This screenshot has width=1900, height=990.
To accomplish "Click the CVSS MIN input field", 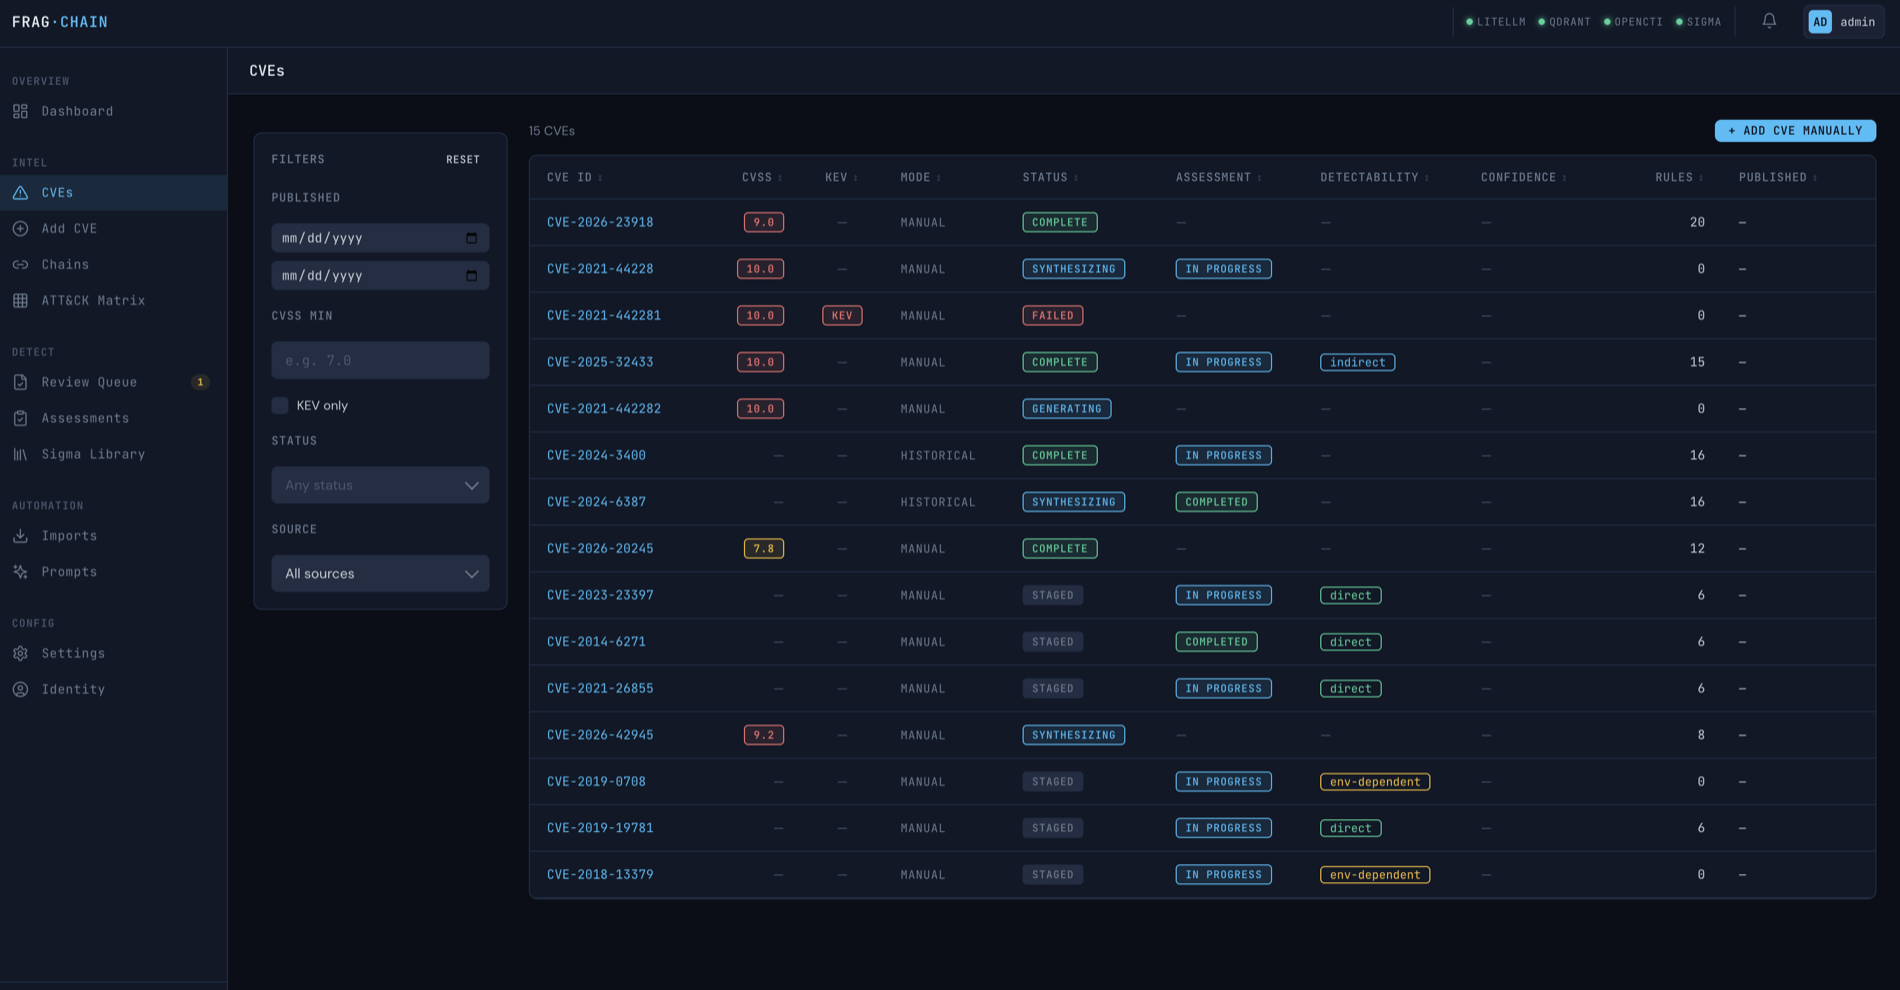I will coord(380,360).
